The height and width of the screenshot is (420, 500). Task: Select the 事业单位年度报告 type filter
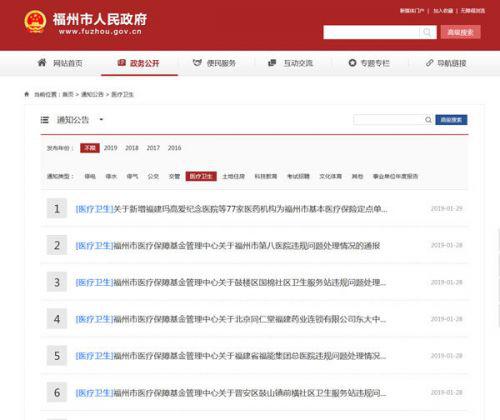coord(395,176)
